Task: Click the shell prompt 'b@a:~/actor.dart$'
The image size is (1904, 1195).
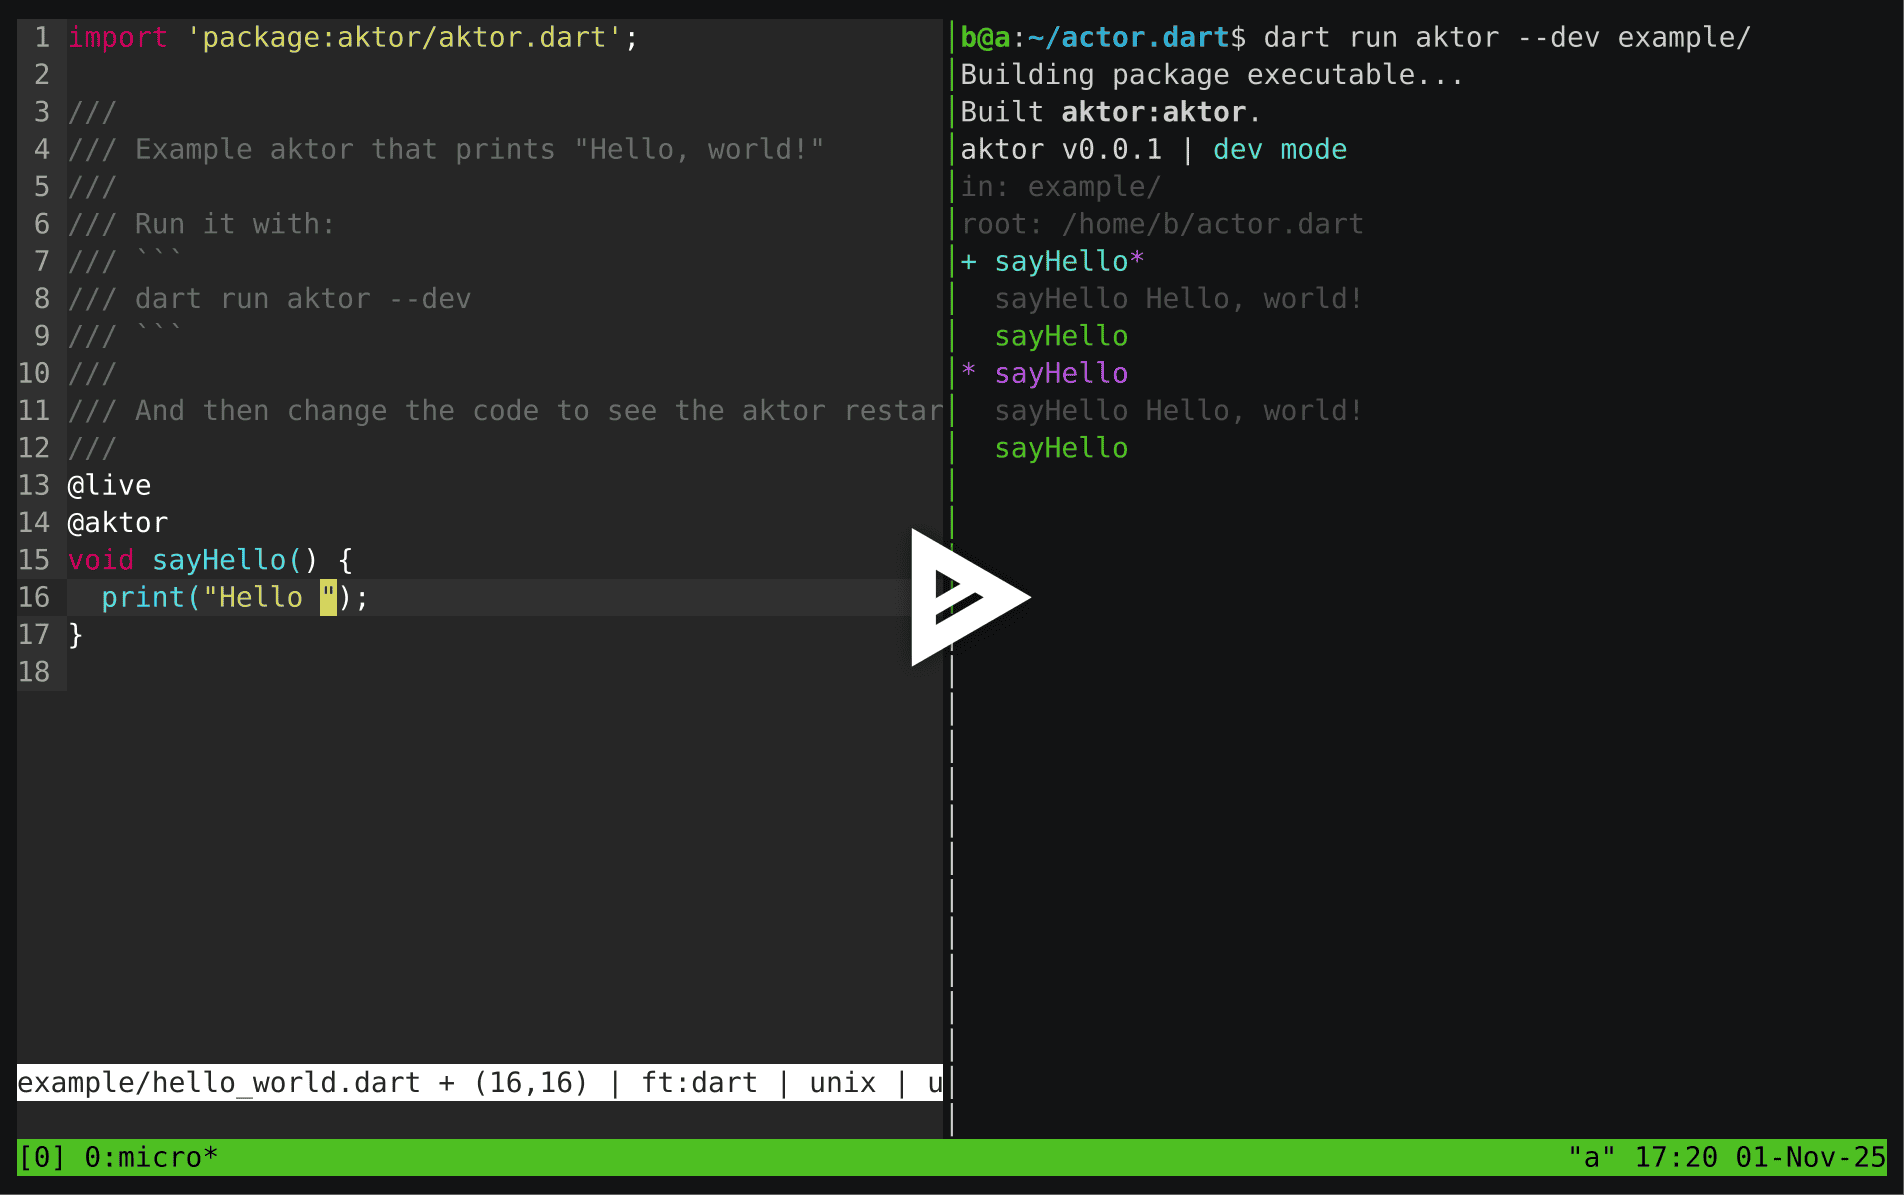Action: point(1104,38)
